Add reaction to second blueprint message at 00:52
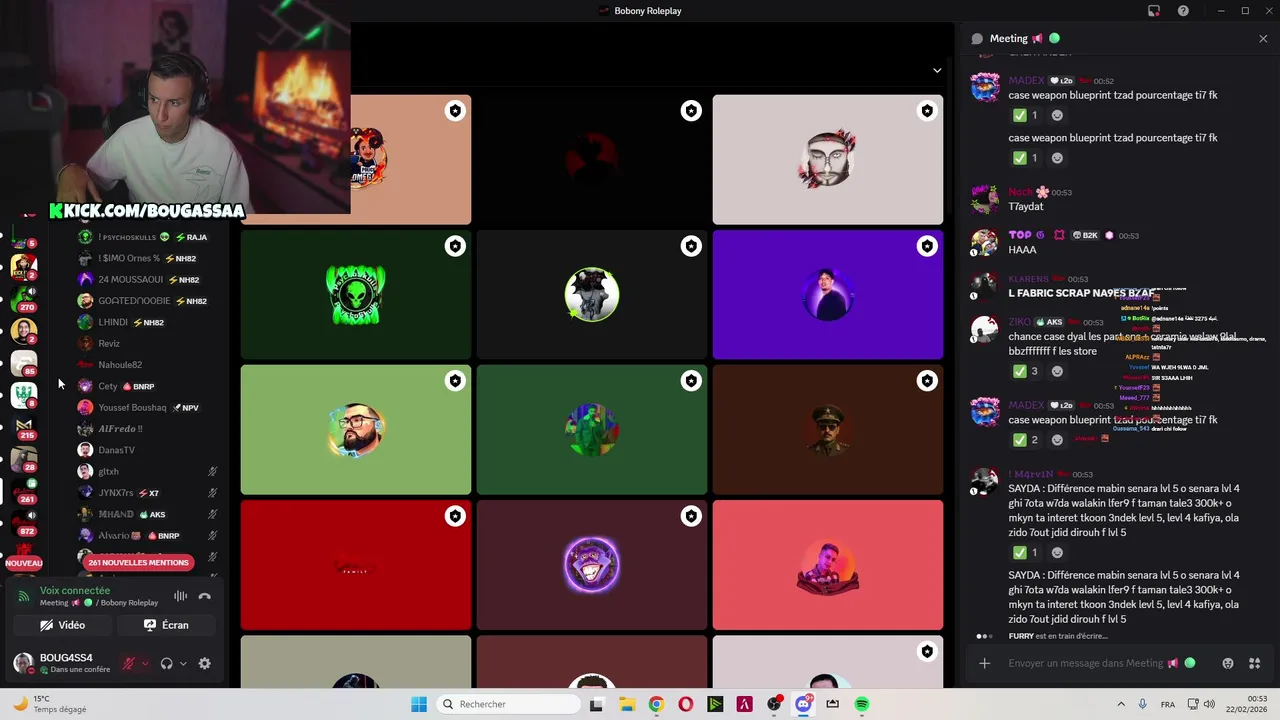The height and width of the screenshot is (720, 1280). point(1057,158)
